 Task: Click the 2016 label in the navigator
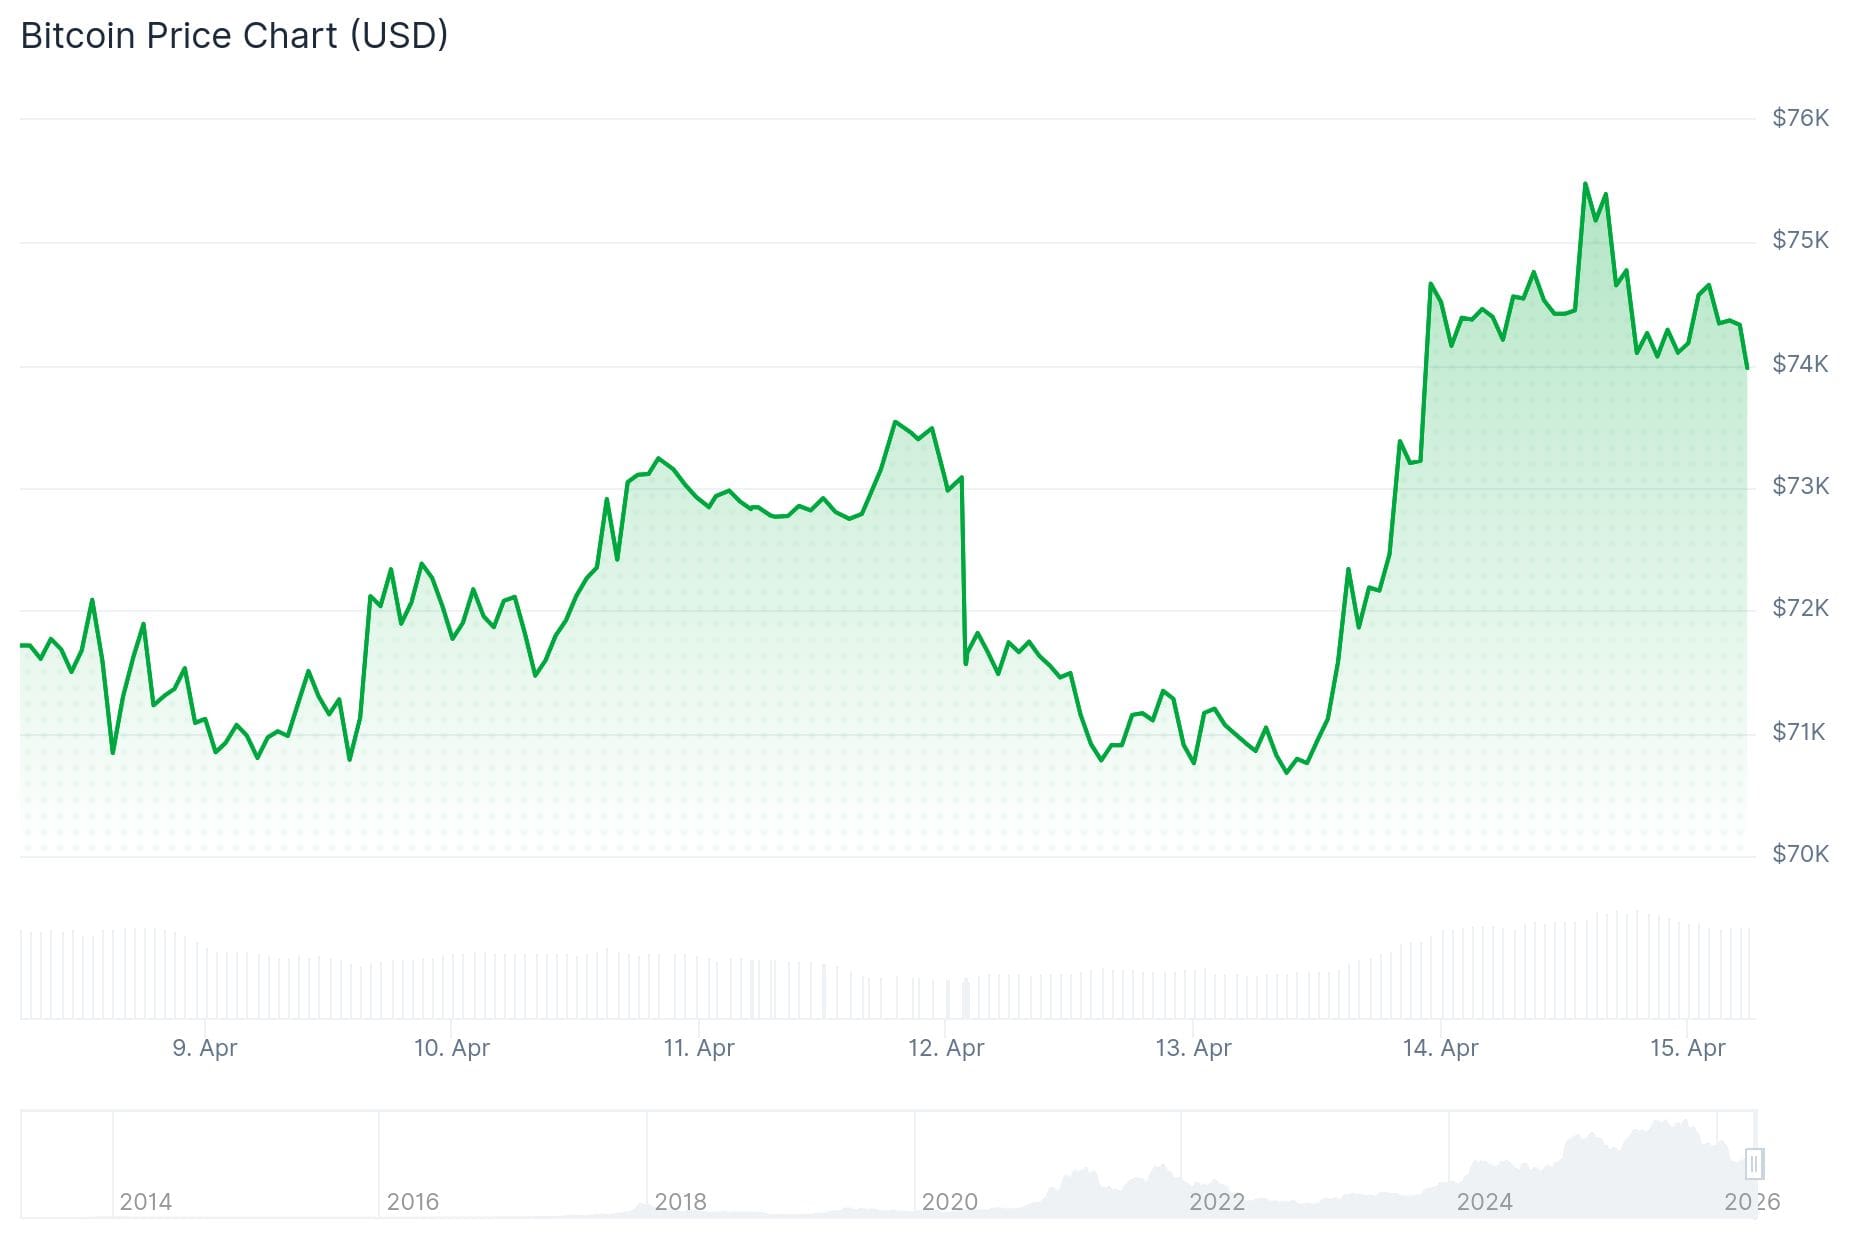(x=413, y=1201)
